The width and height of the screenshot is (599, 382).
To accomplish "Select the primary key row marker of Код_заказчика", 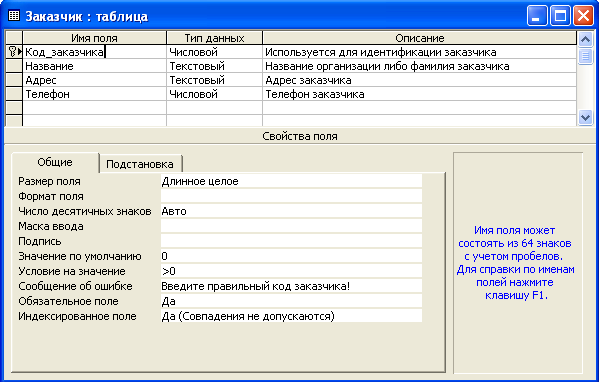I will coord(14,52).
